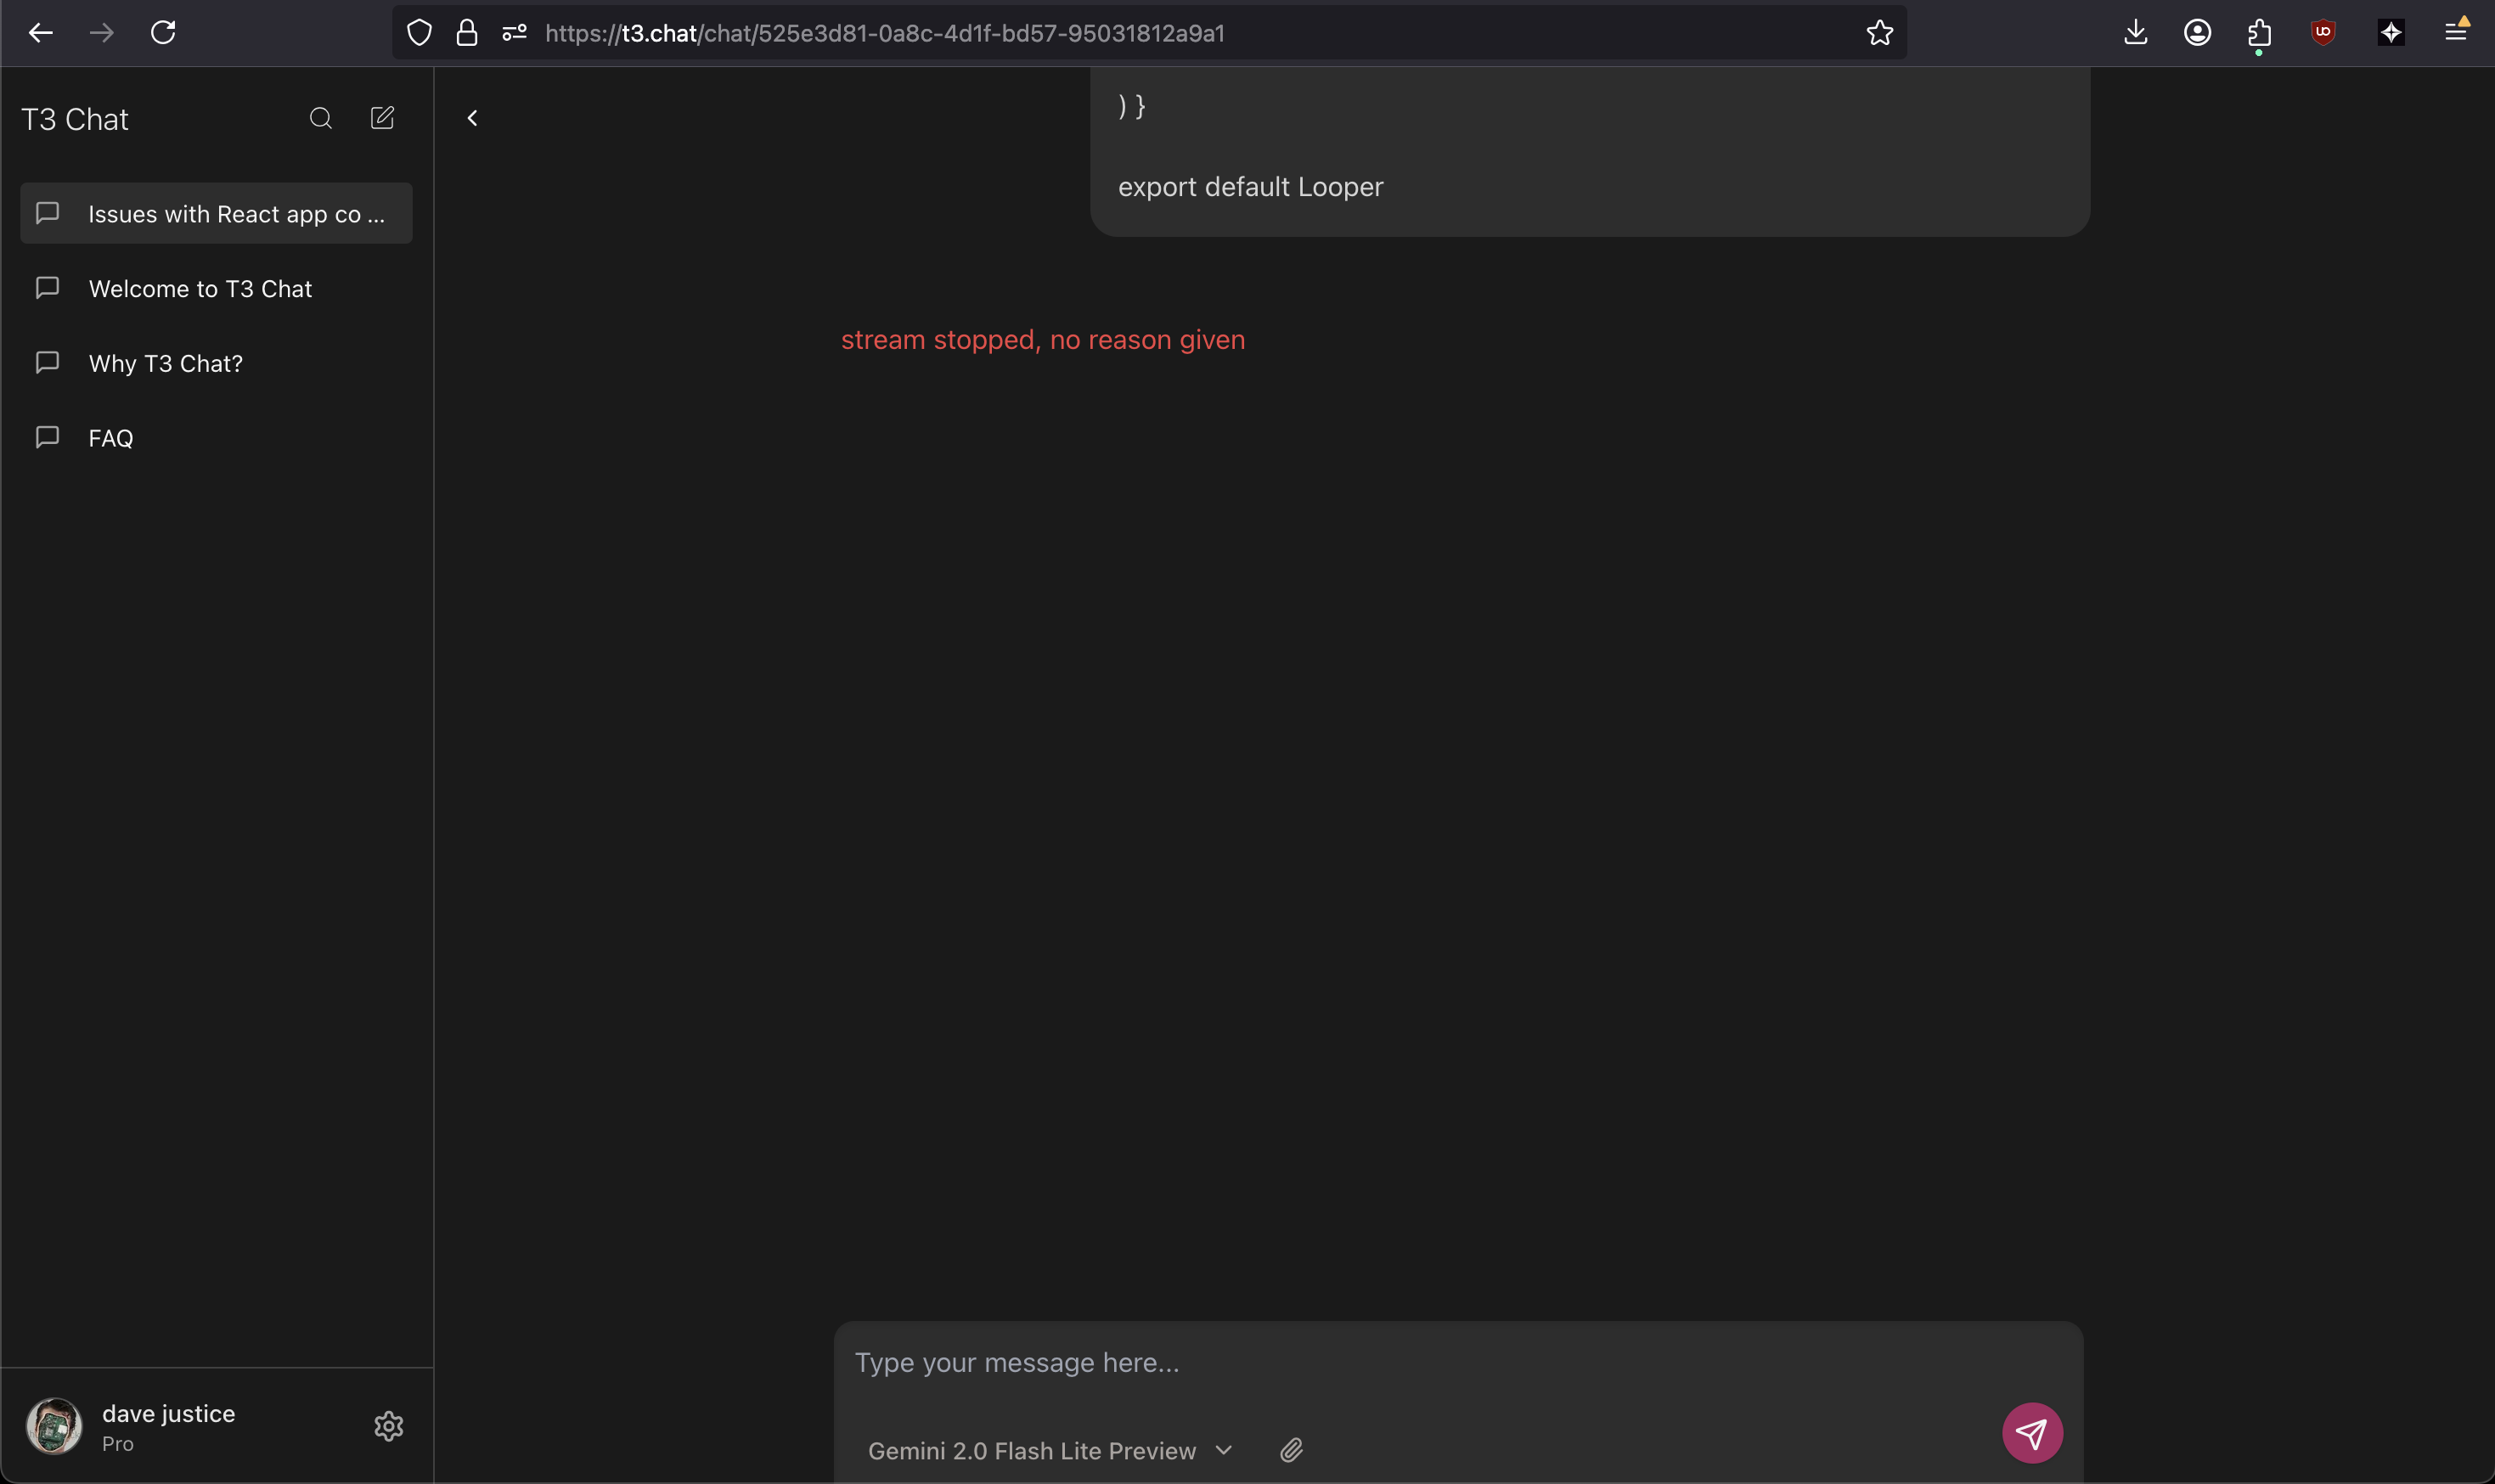Click the T3 Chat title link
This screenshot has height=1484, width=2495.
pos(75,119)
